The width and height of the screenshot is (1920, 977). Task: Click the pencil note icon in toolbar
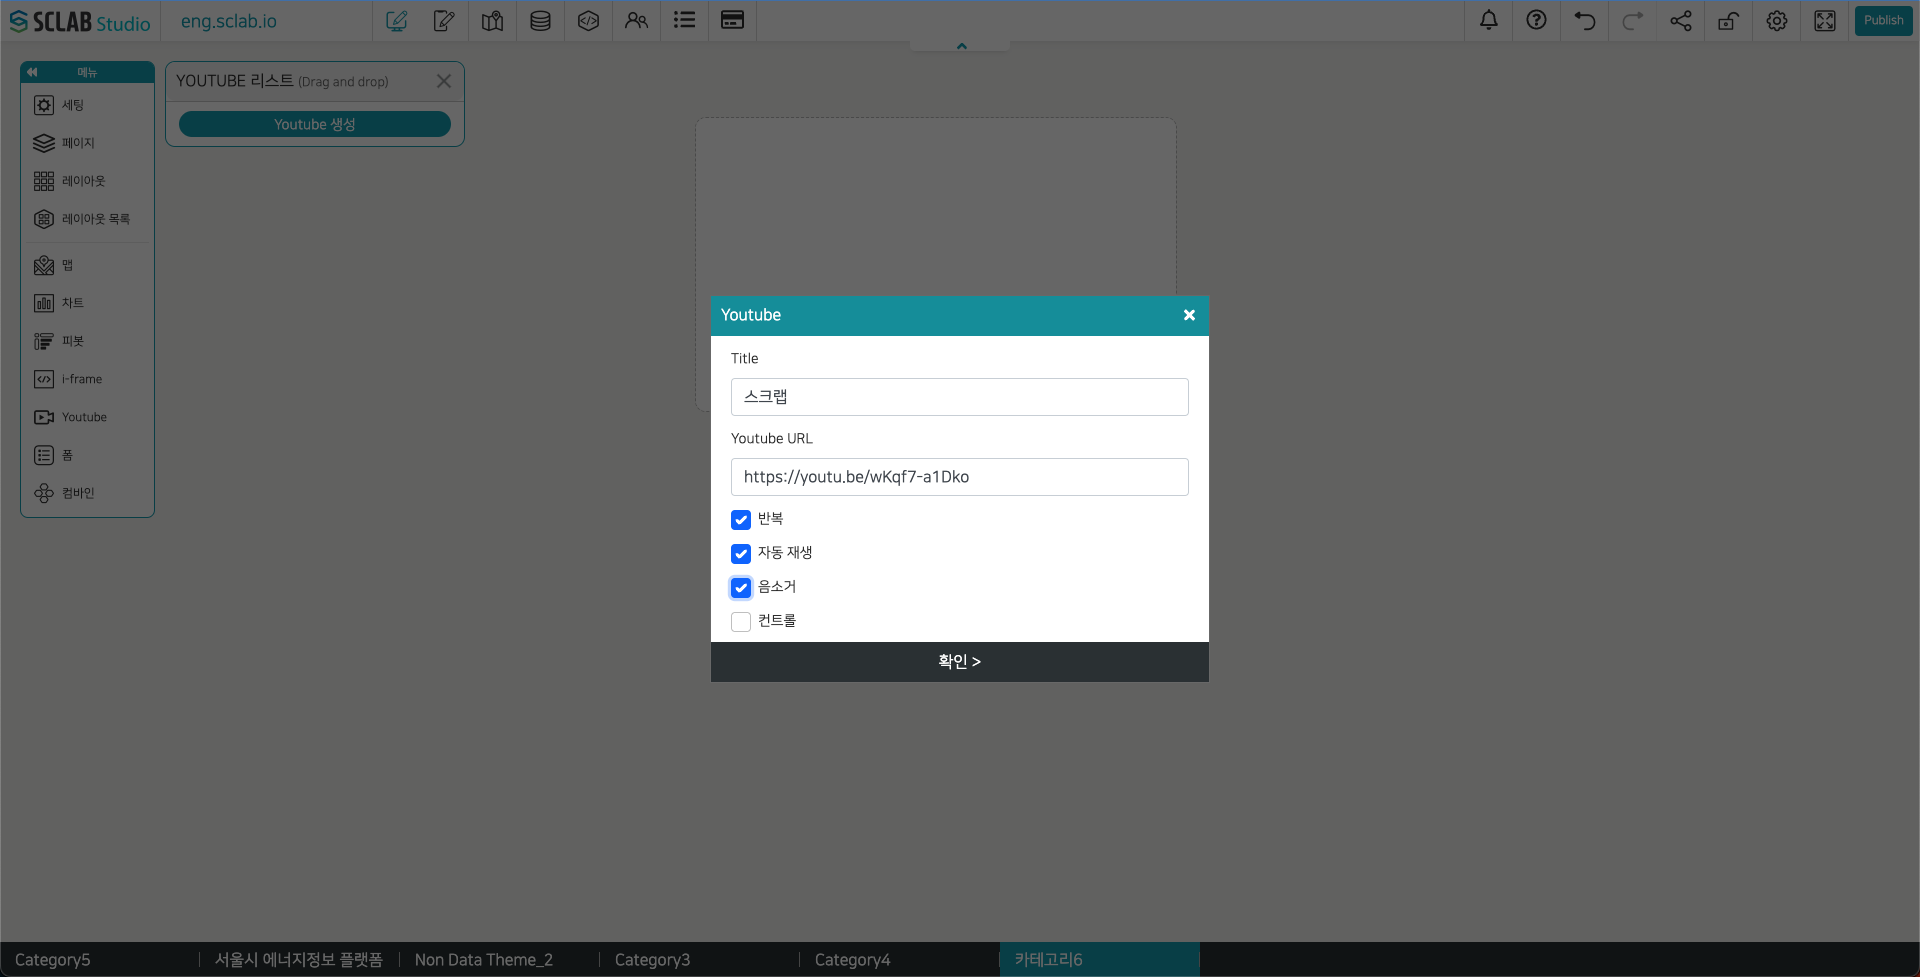point(444,21)
